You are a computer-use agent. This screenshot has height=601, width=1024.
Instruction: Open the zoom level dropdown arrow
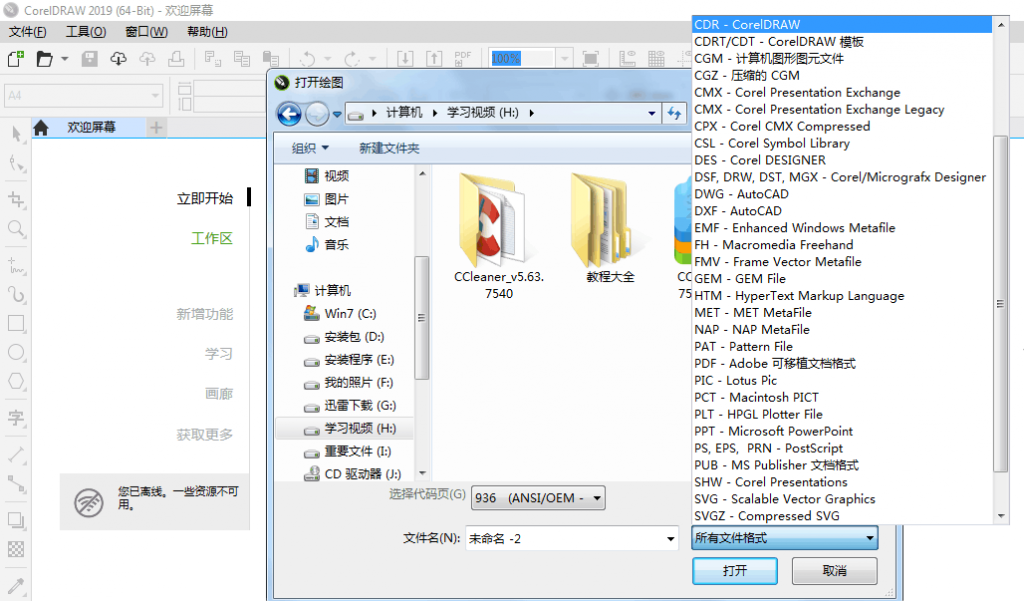564,59
